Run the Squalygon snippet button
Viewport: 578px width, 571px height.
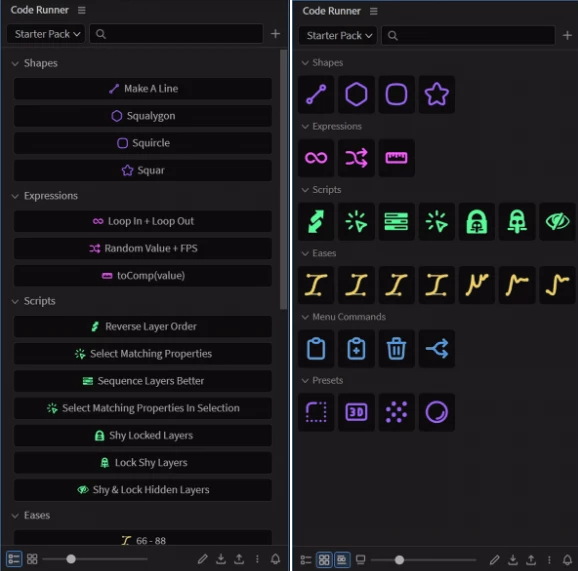click(x=143, y=116)
